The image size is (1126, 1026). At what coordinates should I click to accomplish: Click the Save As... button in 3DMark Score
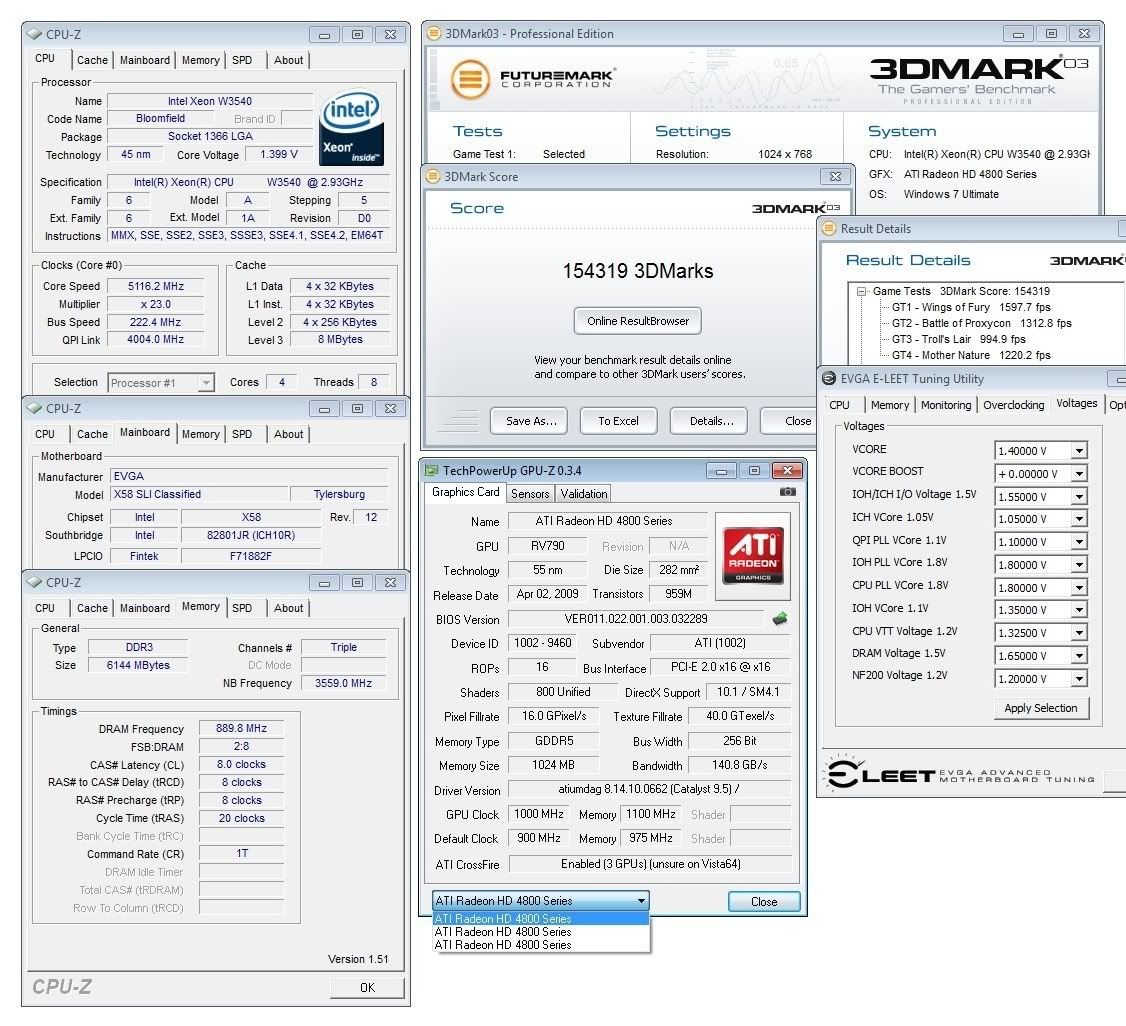[x=529, y=421]
